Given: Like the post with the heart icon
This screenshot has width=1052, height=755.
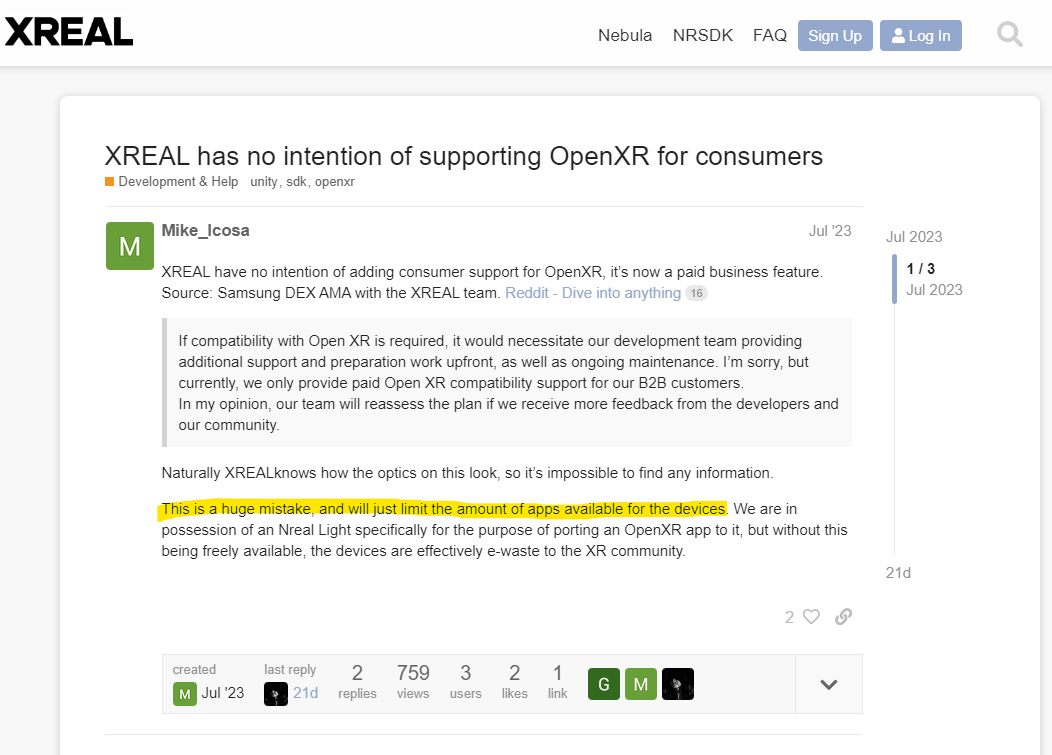Looking at the screenshot, I should point(811,617).
